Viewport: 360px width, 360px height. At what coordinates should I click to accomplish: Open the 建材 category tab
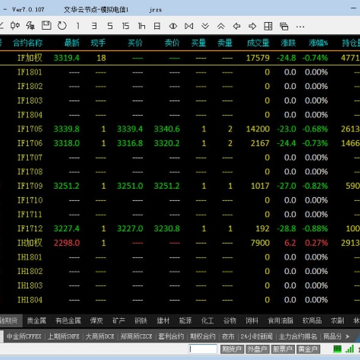(x=163, y=321)
